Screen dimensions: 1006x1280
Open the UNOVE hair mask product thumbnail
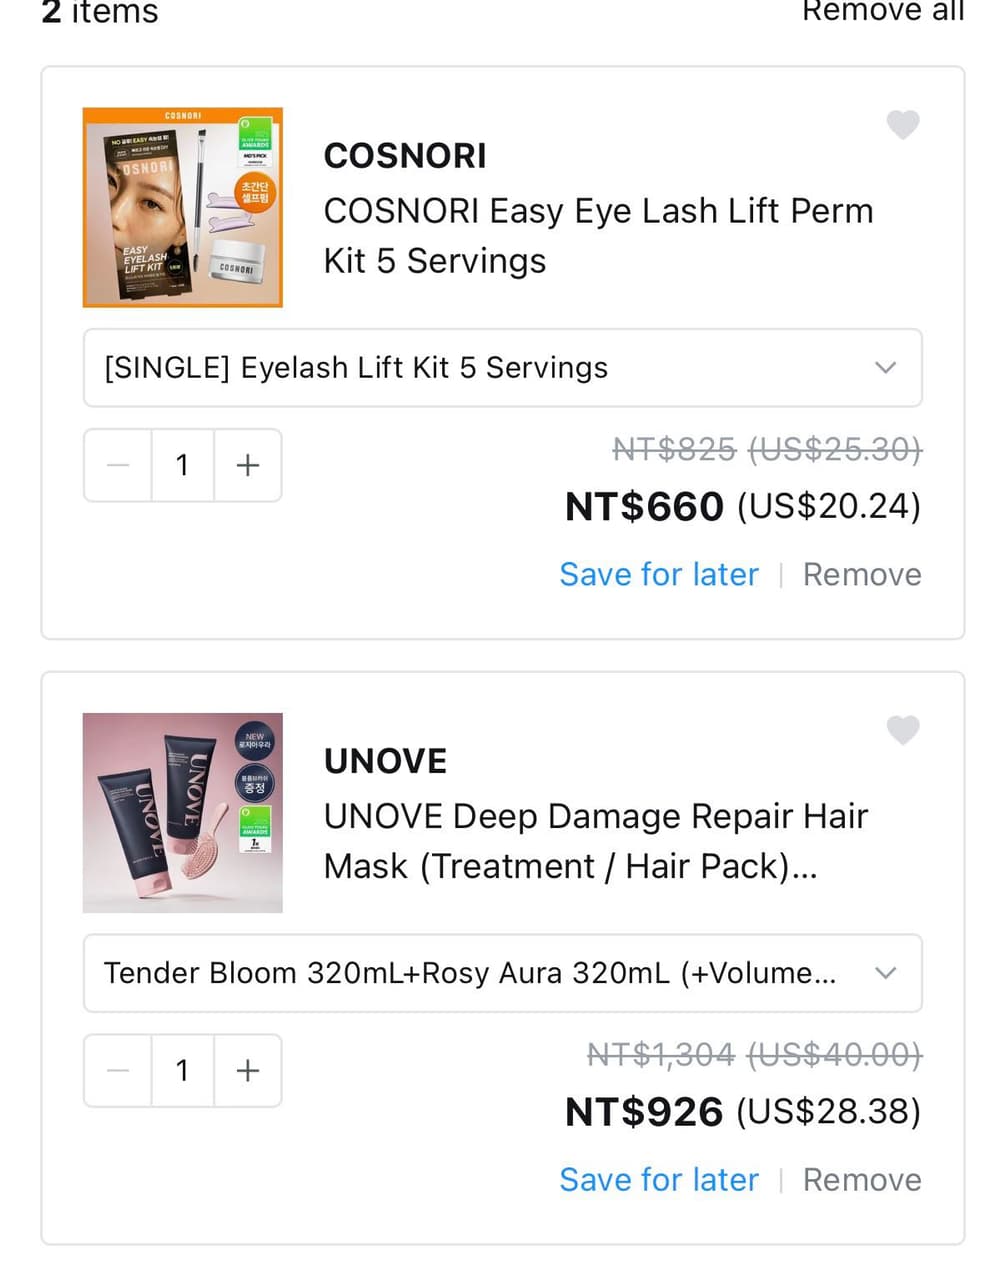[183, 813]
